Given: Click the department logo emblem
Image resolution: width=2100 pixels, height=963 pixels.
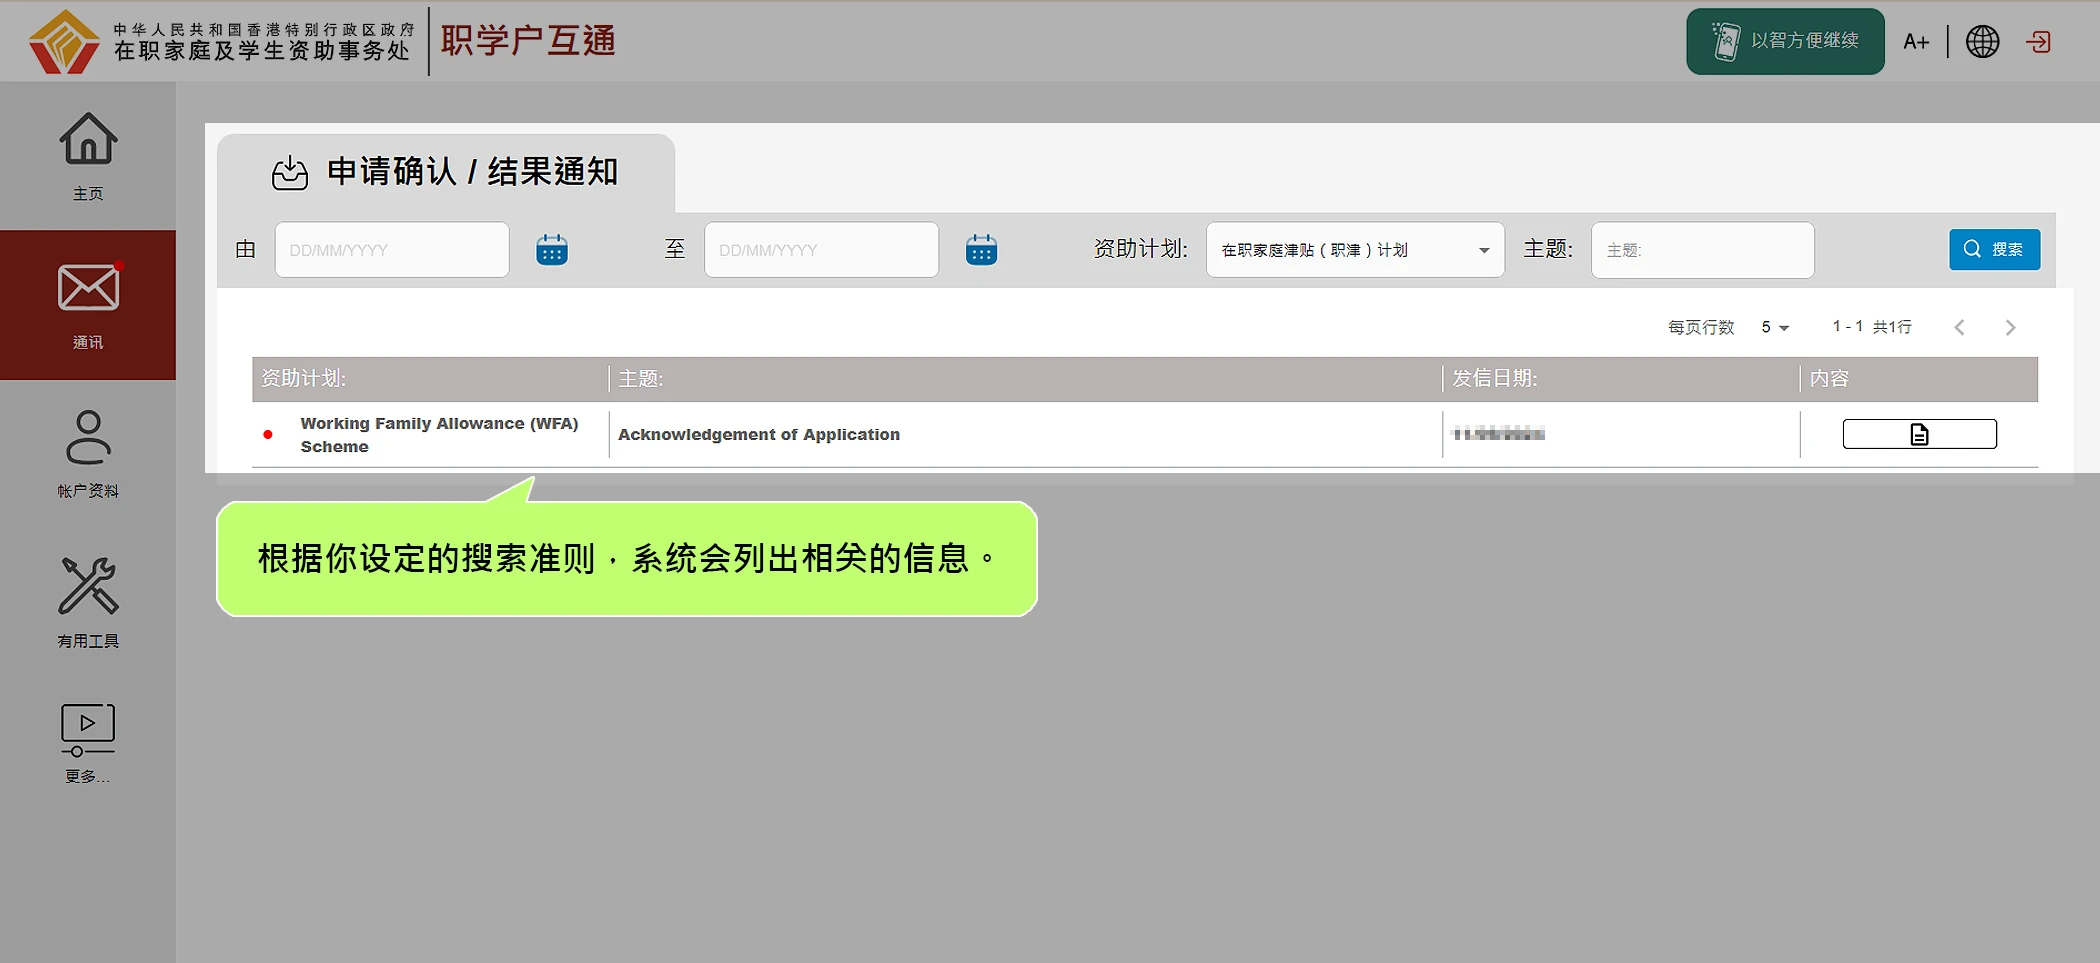Looking at the screenshot, I should (64, 42).
